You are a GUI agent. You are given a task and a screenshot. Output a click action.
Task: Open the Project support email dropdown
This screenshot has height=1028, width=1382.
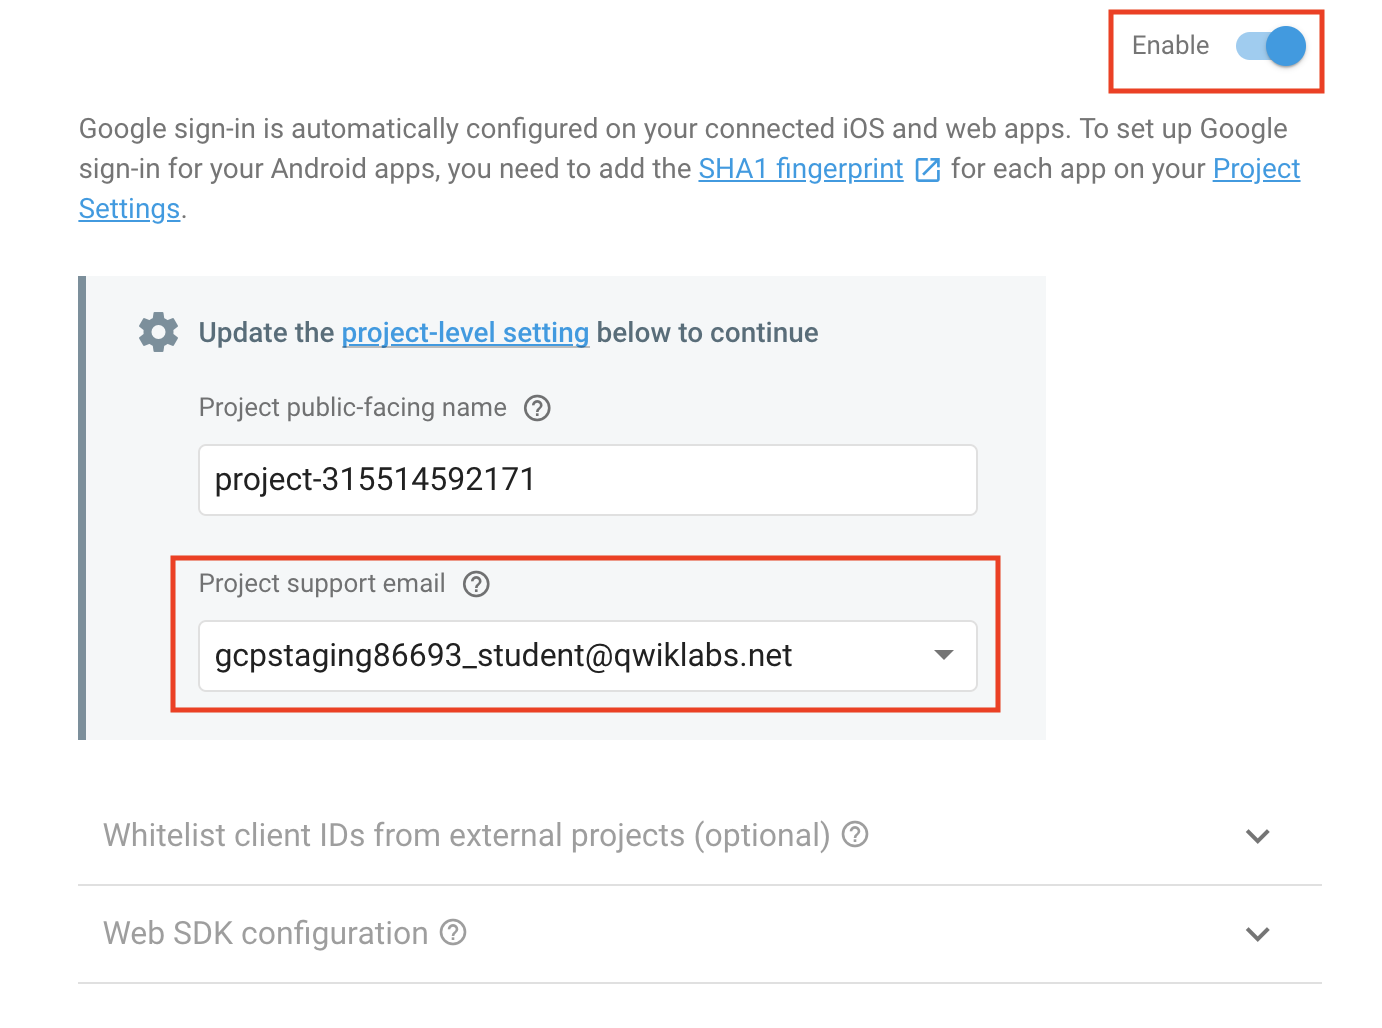point(588,656)
